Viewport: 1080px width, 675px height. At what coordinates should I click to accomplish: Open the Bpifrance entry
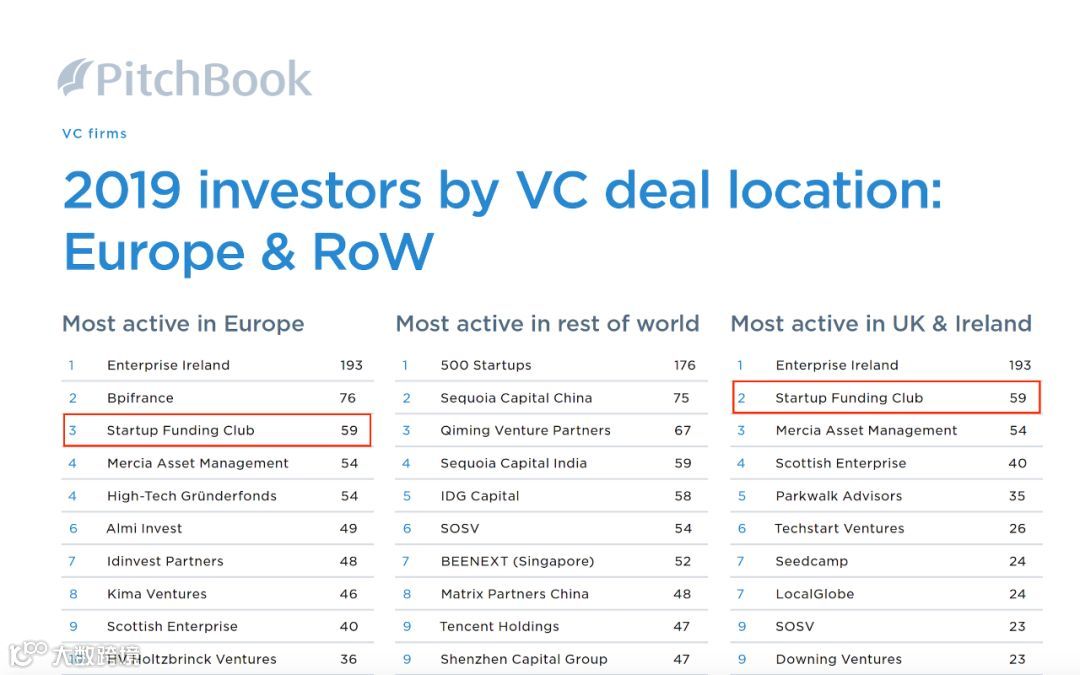point(140,398)
